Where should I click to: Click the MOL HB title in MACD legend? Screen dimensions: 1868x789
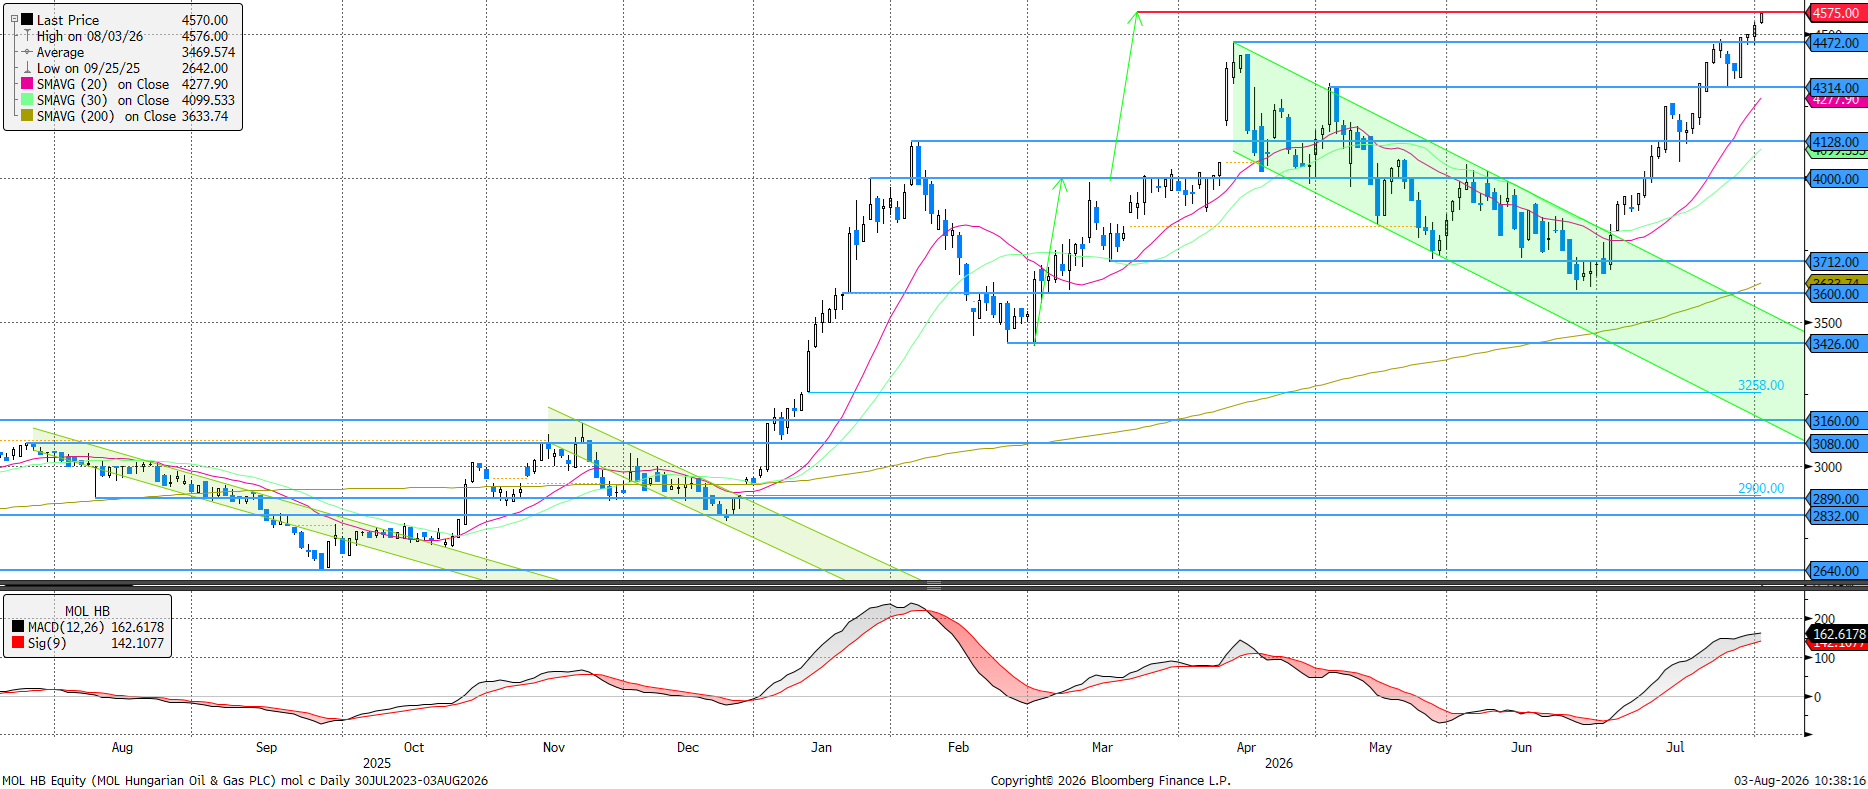(87, 611)
